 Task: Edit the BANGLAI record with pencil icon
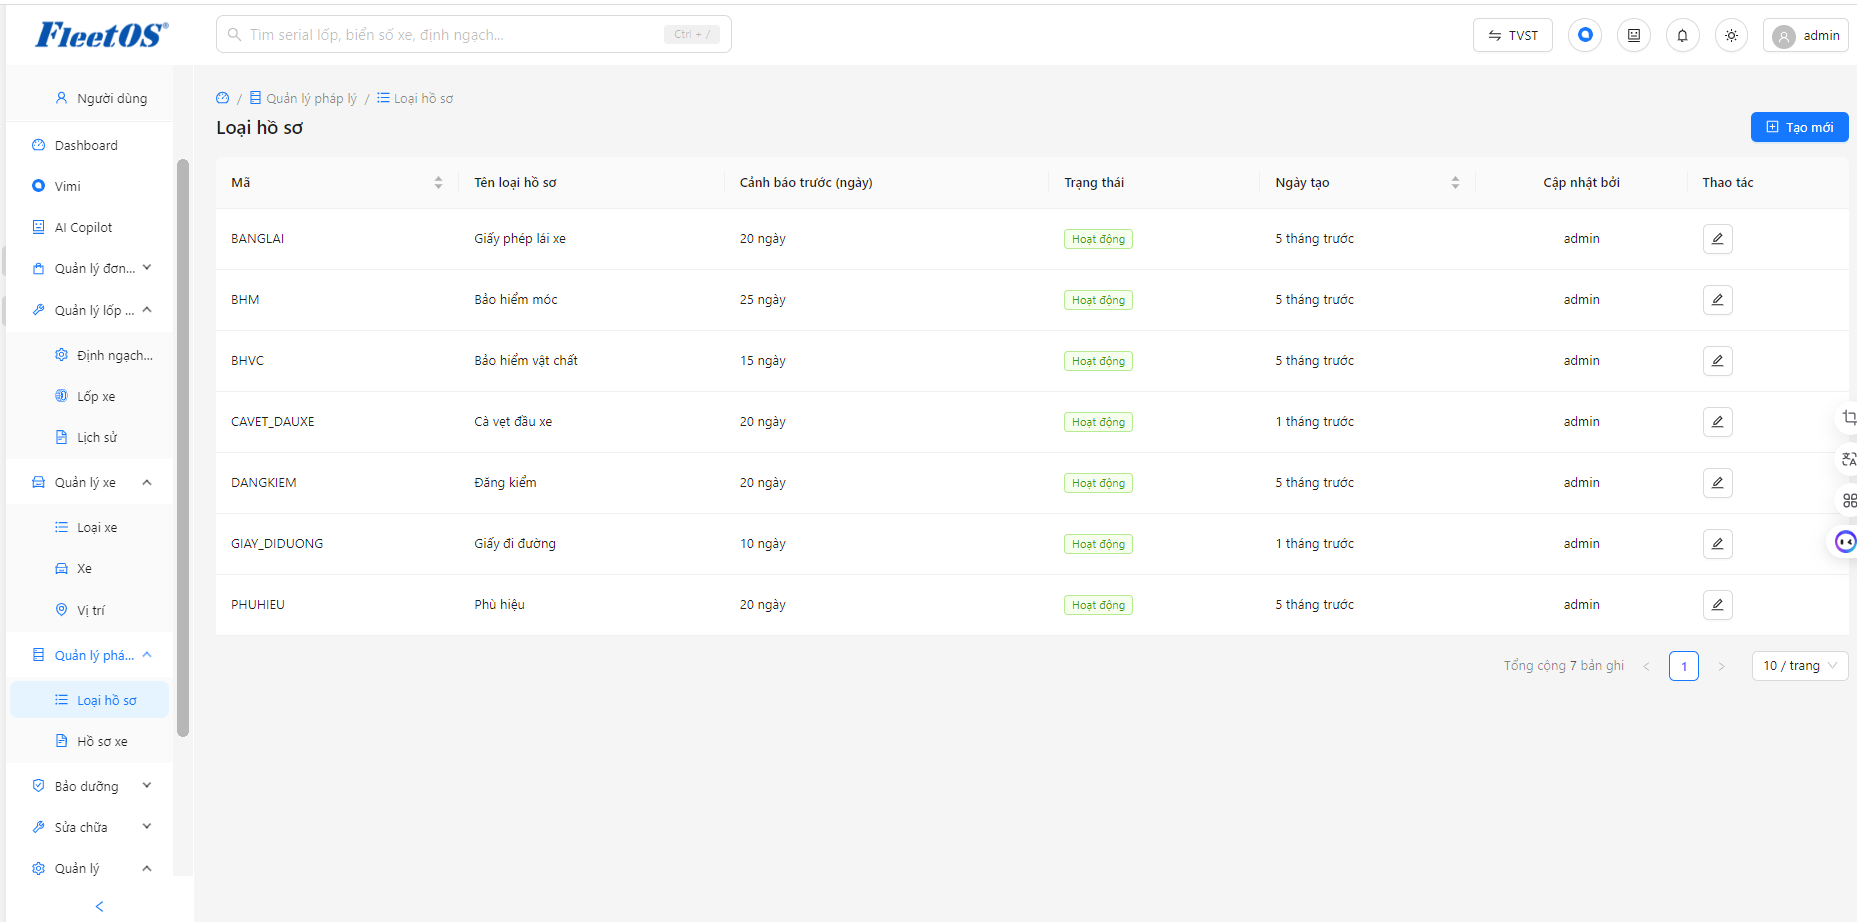pyautogui.click(x=1717, y=239)
